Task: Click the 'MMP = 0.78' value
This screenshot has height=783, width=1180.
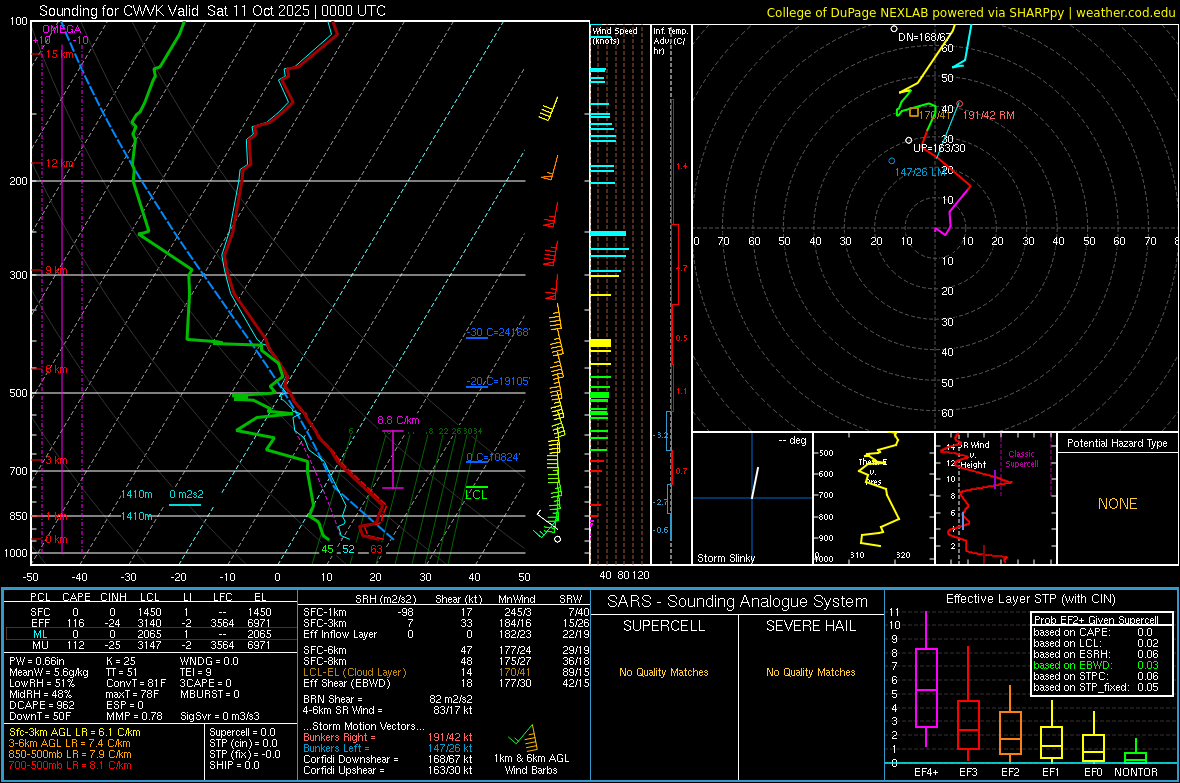Action: point(135,716)
